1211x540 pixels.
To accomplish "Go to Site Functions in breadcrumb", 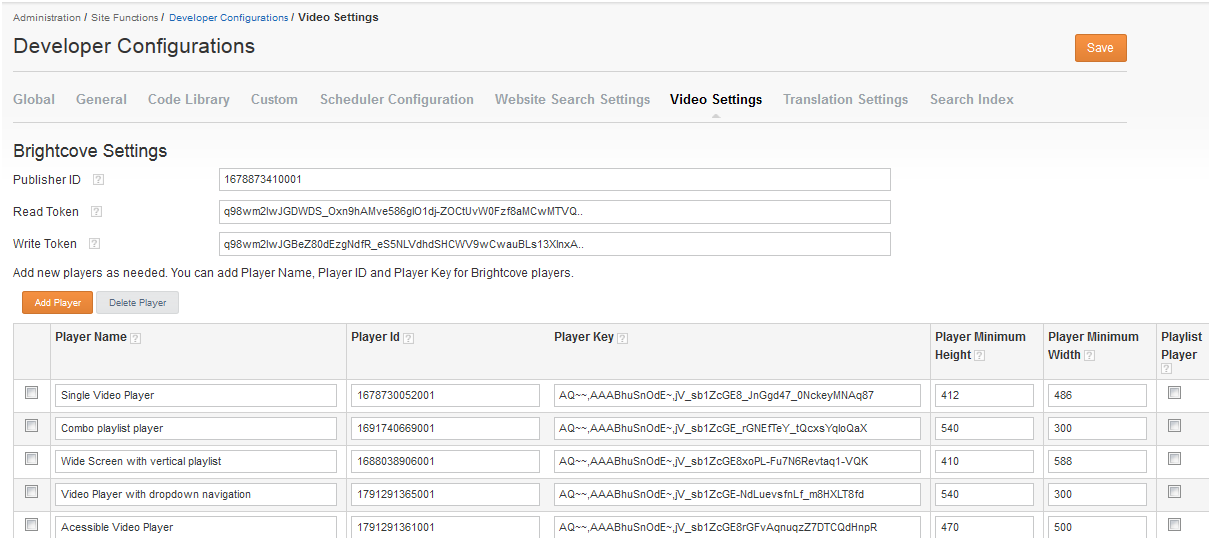I will pyautogui.click(x=125, y=18).
